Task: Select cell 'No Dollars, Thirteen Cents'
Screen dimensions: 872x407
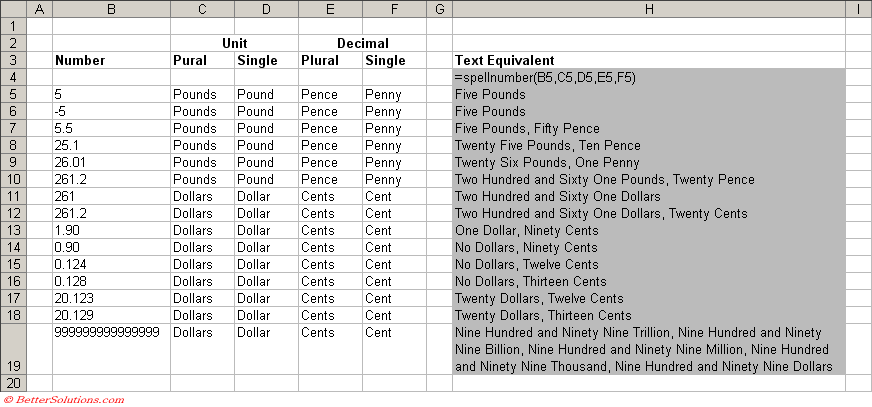Action: point(648,281)
